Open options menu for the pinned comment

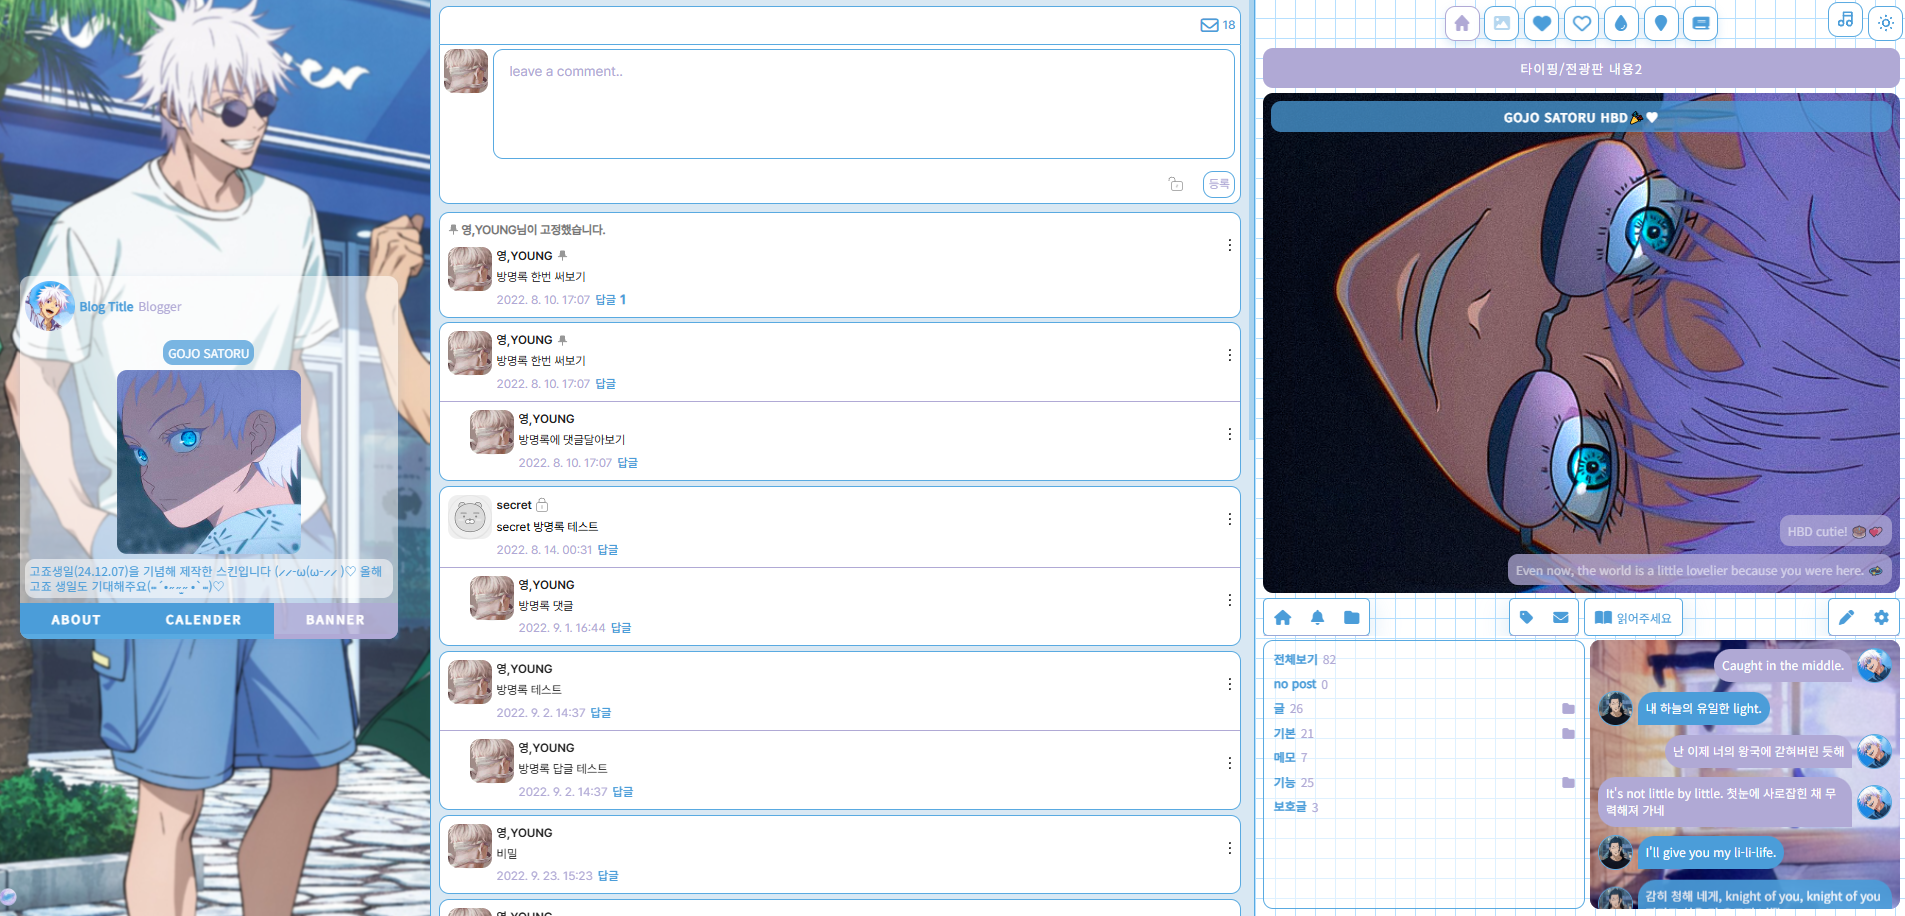pos(1229,245)
